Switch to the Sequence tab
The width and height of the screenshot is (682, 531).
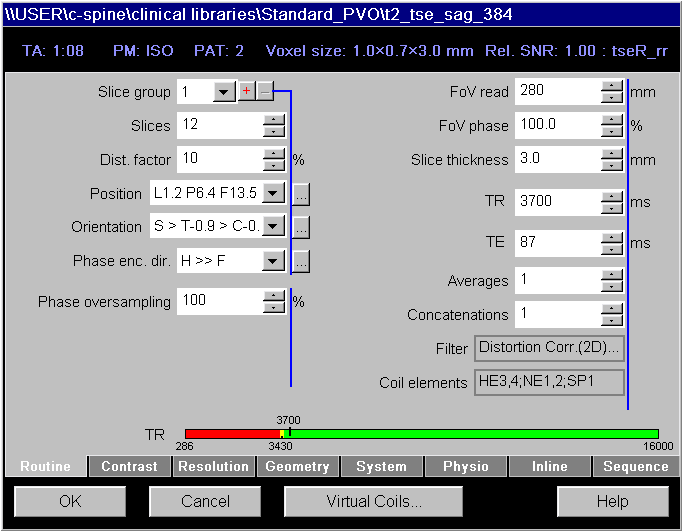pyautogui.click(x=635, y=466)
